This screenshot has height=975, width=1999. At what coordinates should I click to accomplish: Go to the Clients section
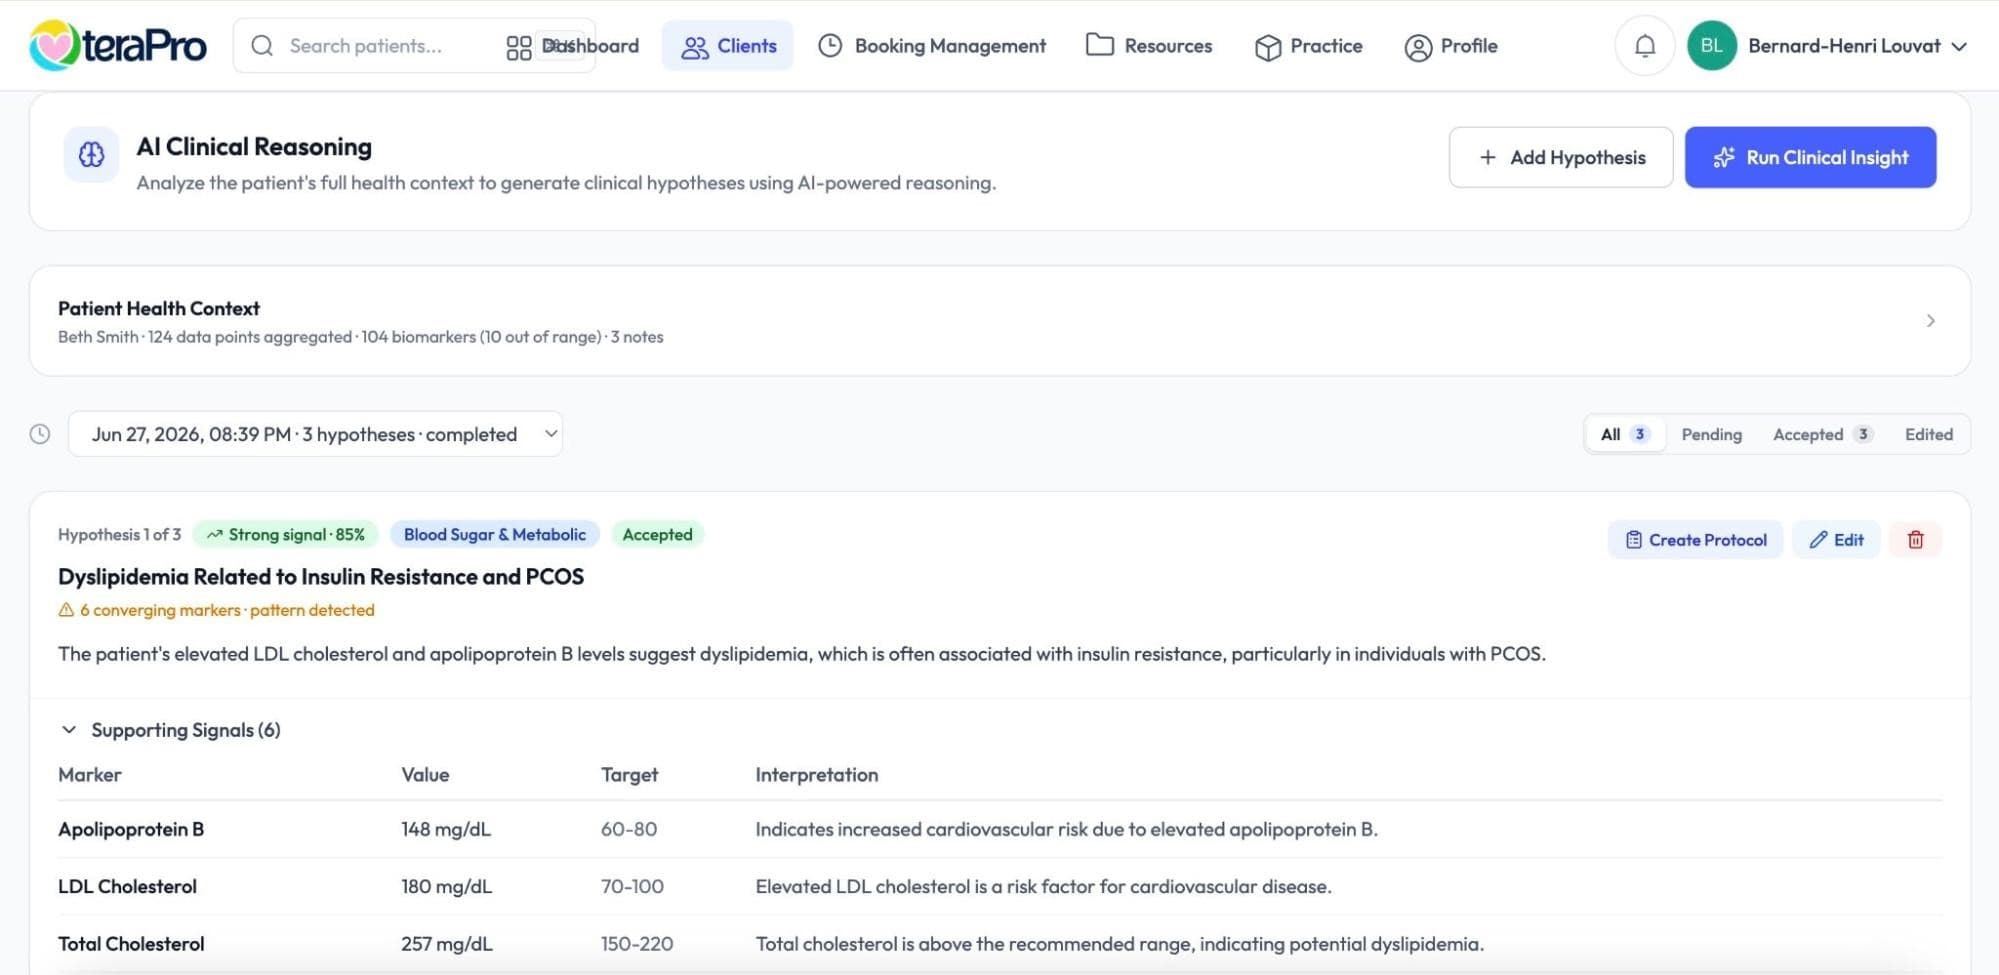point(728,46)
